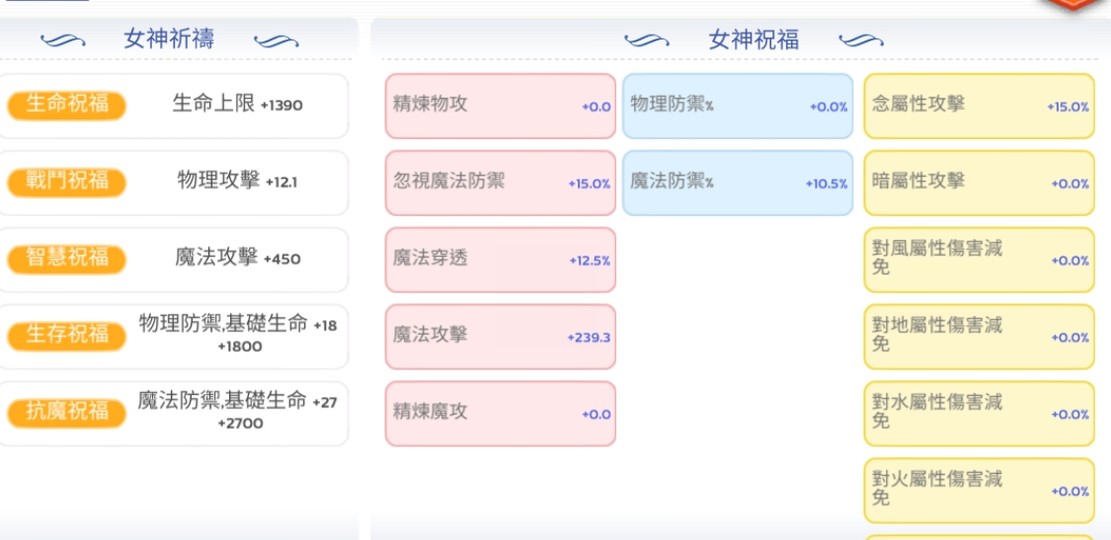Click the 女神祝福 section header
This screenshot has height=540, width=1111.
(754, 40)
